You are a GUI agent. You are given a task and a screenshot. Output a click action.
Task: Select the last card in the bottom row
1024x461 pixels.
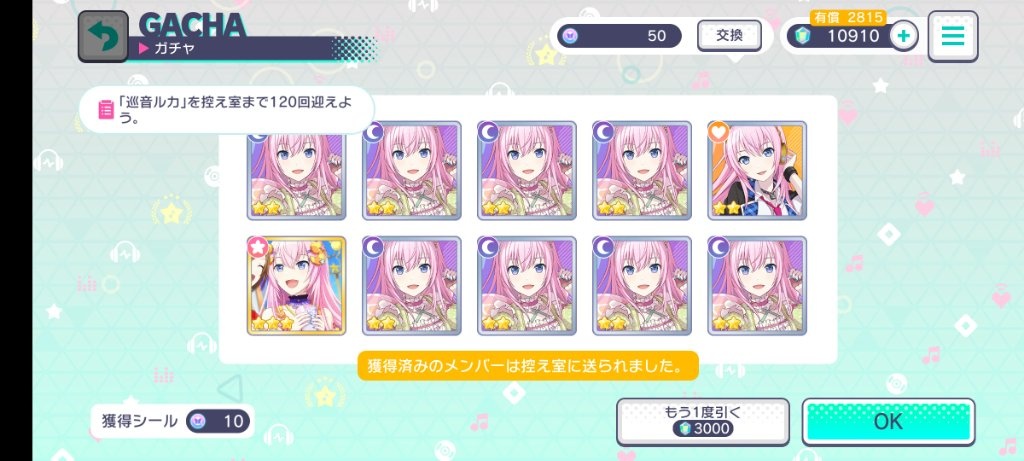757,285
